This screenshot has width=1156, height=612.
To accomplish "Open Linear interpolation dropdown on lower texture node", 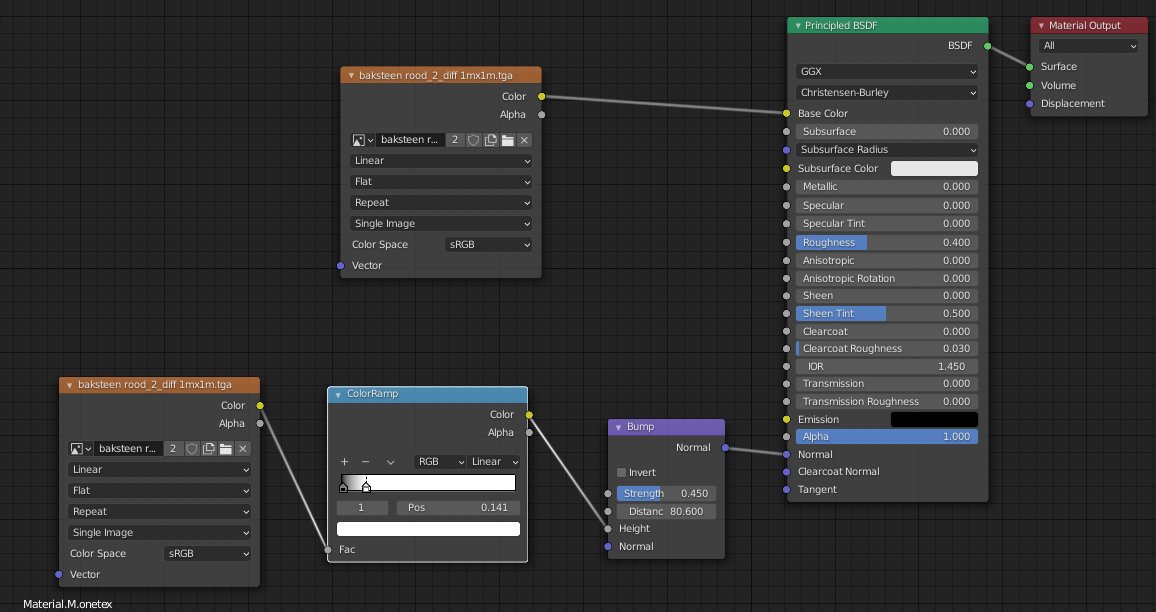I will (159, 470).
